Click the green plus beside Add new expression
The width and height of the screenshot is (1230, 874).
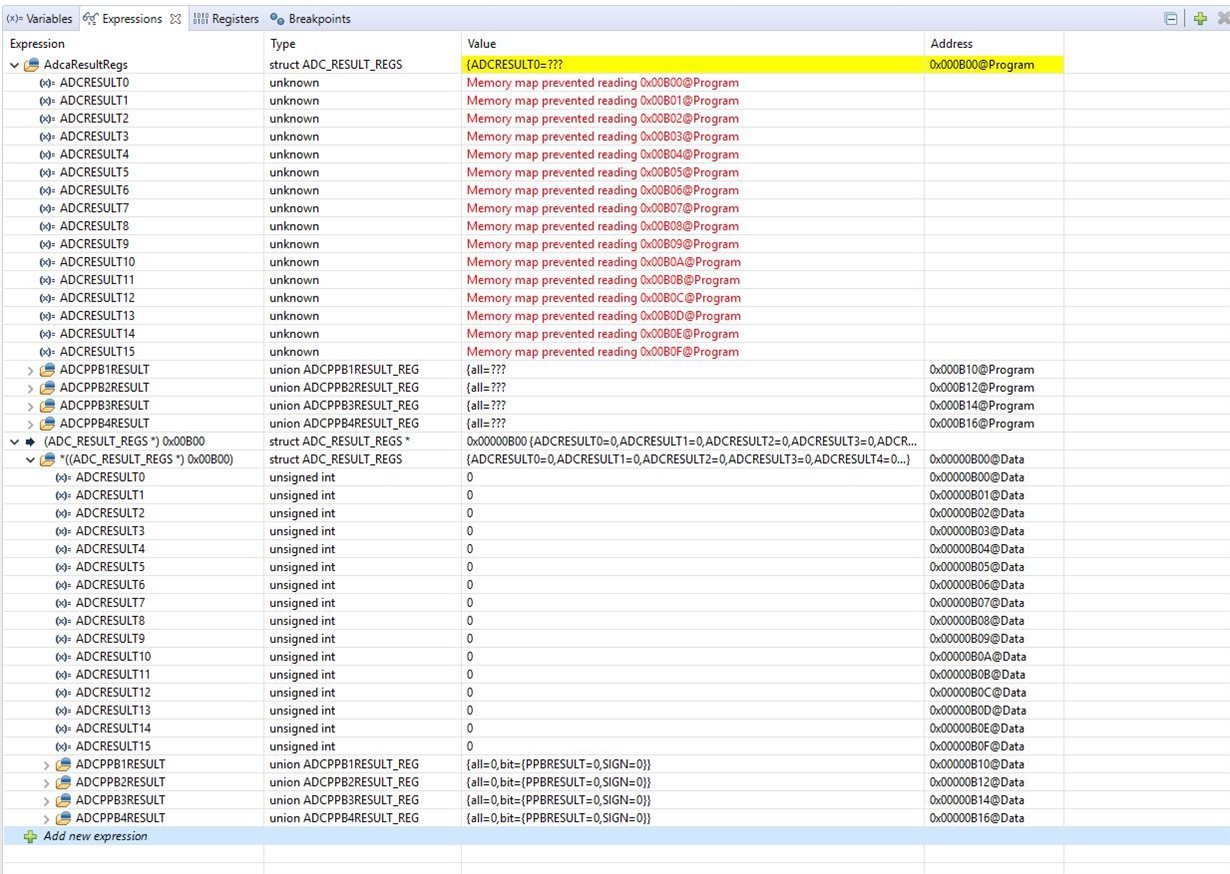pos(30,836)
